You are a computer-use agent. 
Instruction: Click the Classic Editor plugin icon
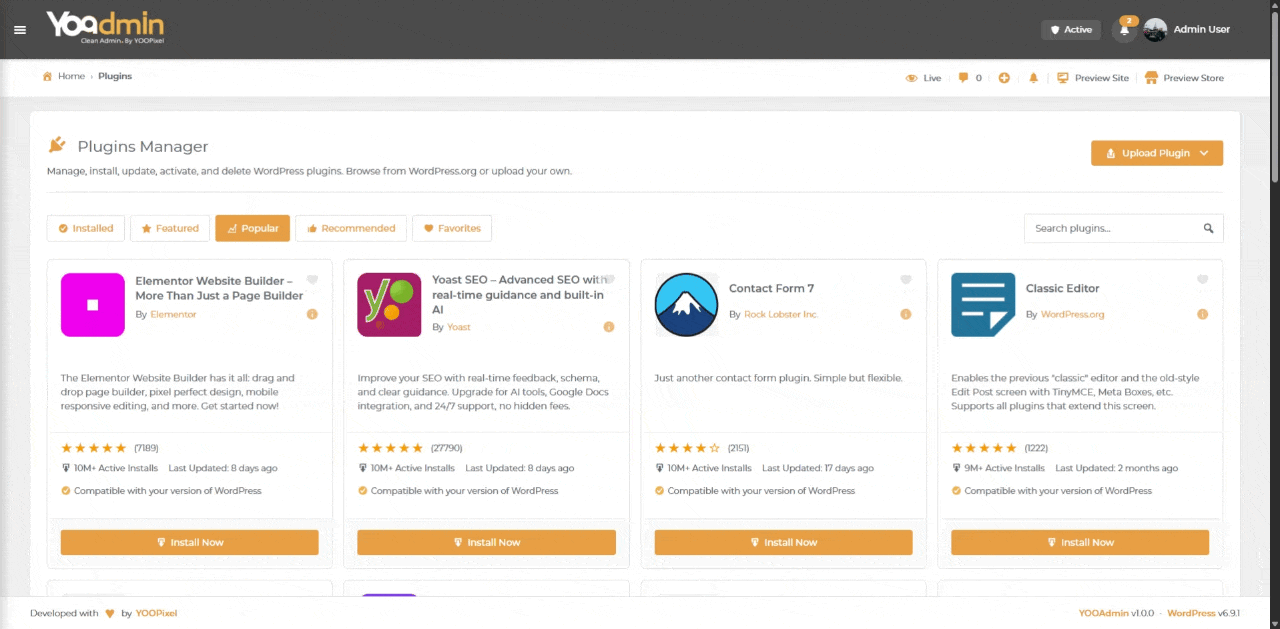[983, 305]
